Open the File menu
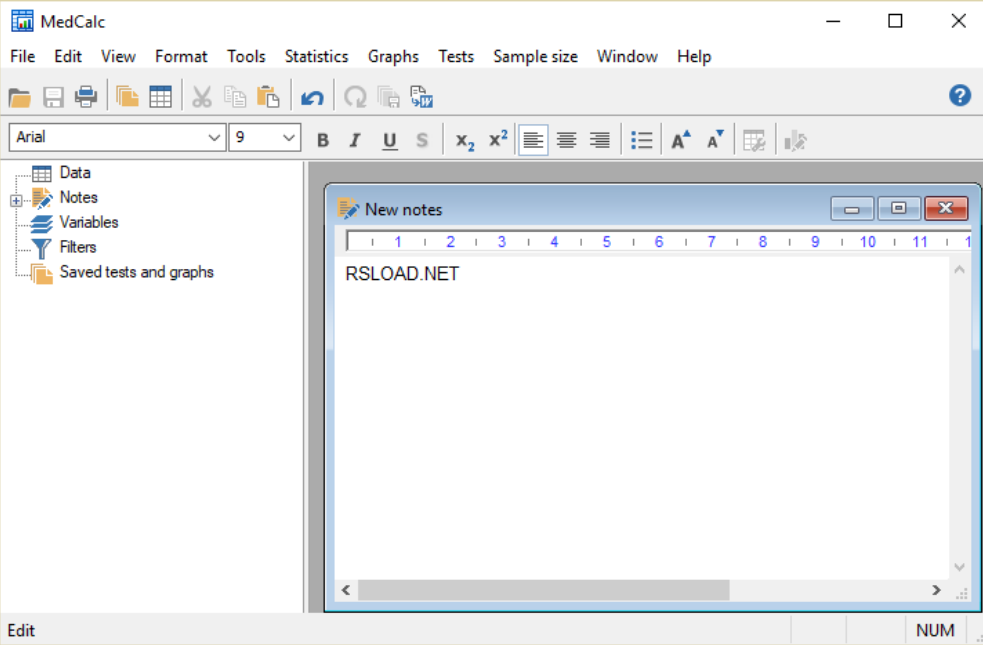Image resolution: width=983 pixels, height=645 pixels. pos(23,56)
